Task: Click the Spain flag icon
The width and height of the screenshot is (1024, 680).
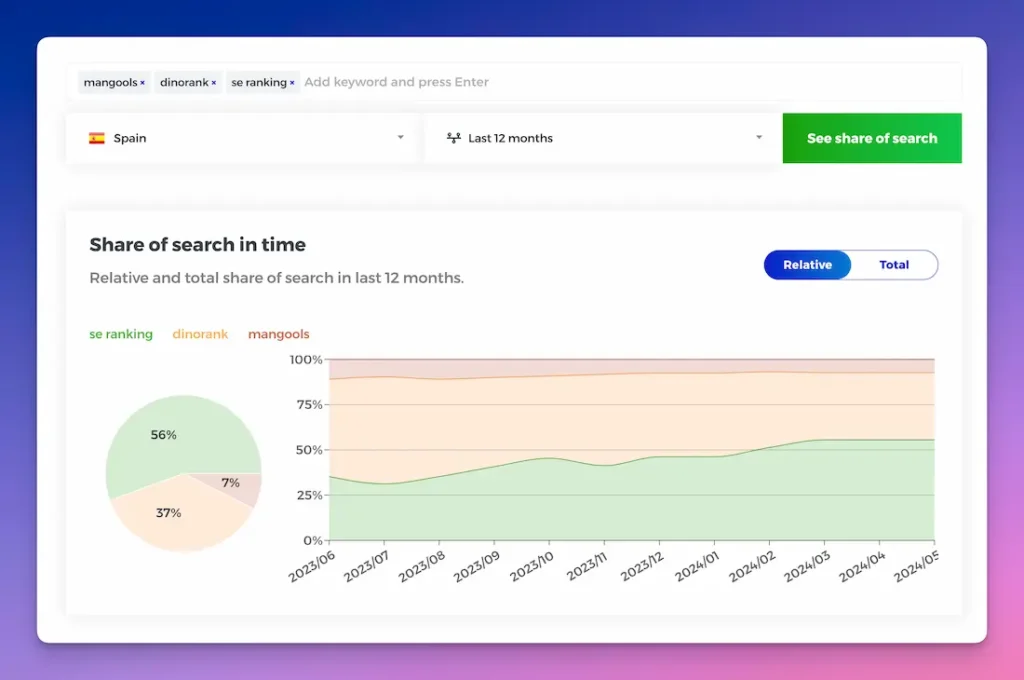Action: tap(97, 138)
